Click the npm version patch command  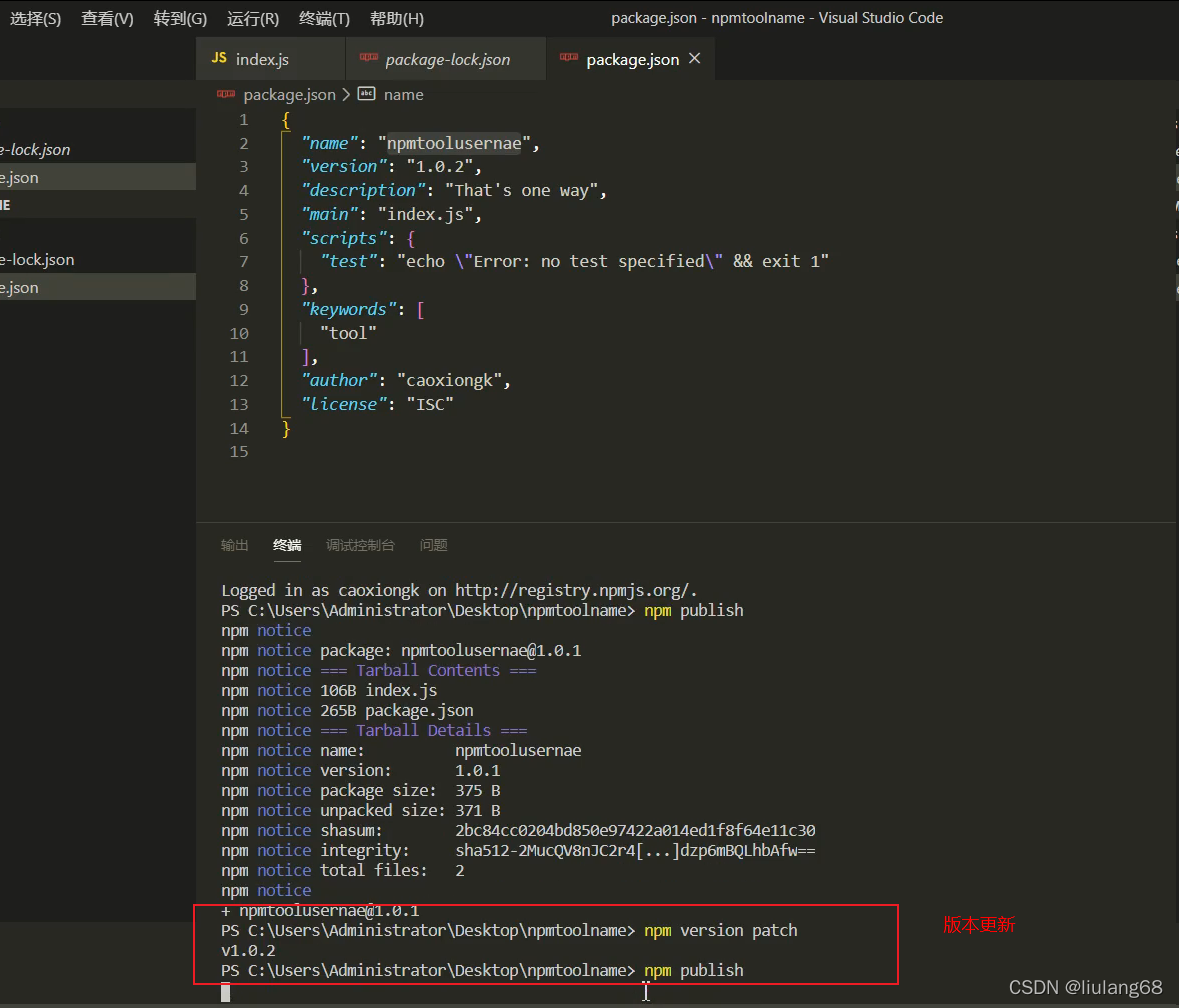[720, 931]
